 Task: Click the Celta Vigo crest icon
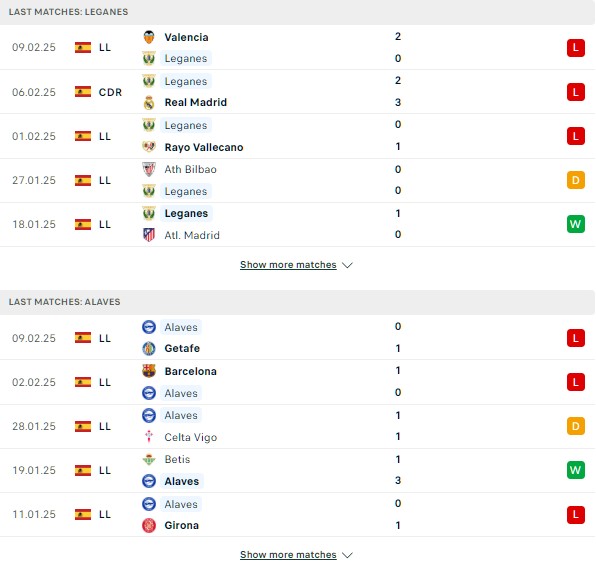pos(149,437)
